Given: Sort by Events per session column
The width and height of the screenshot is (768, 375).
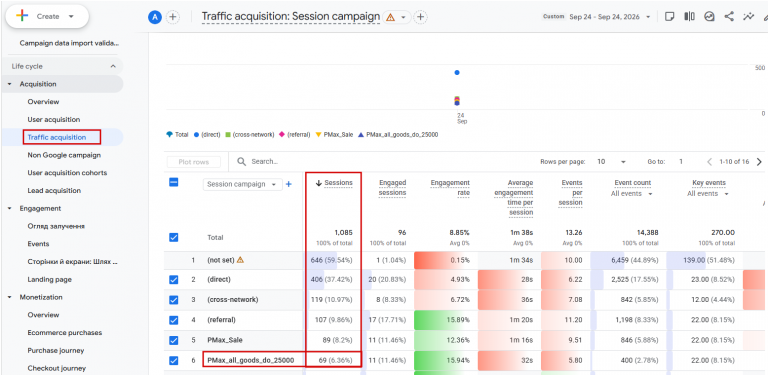Looking at the screenshot, I should point(570,192).
